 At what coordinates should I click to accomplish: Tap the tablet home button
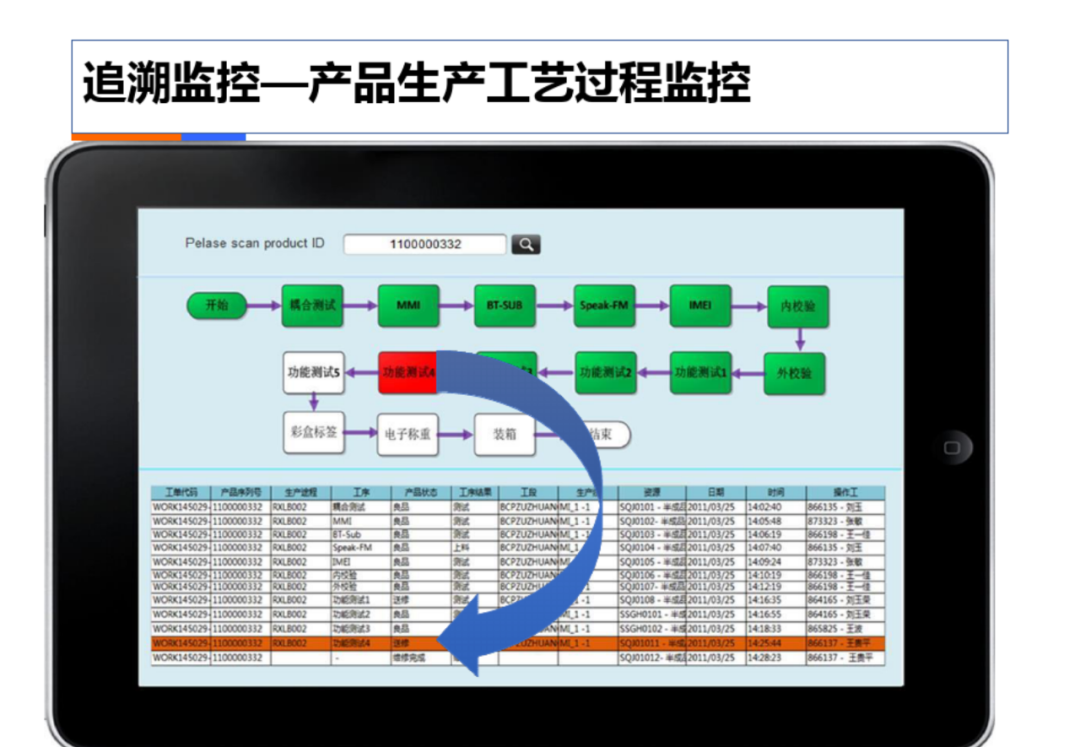coord(952,448)
